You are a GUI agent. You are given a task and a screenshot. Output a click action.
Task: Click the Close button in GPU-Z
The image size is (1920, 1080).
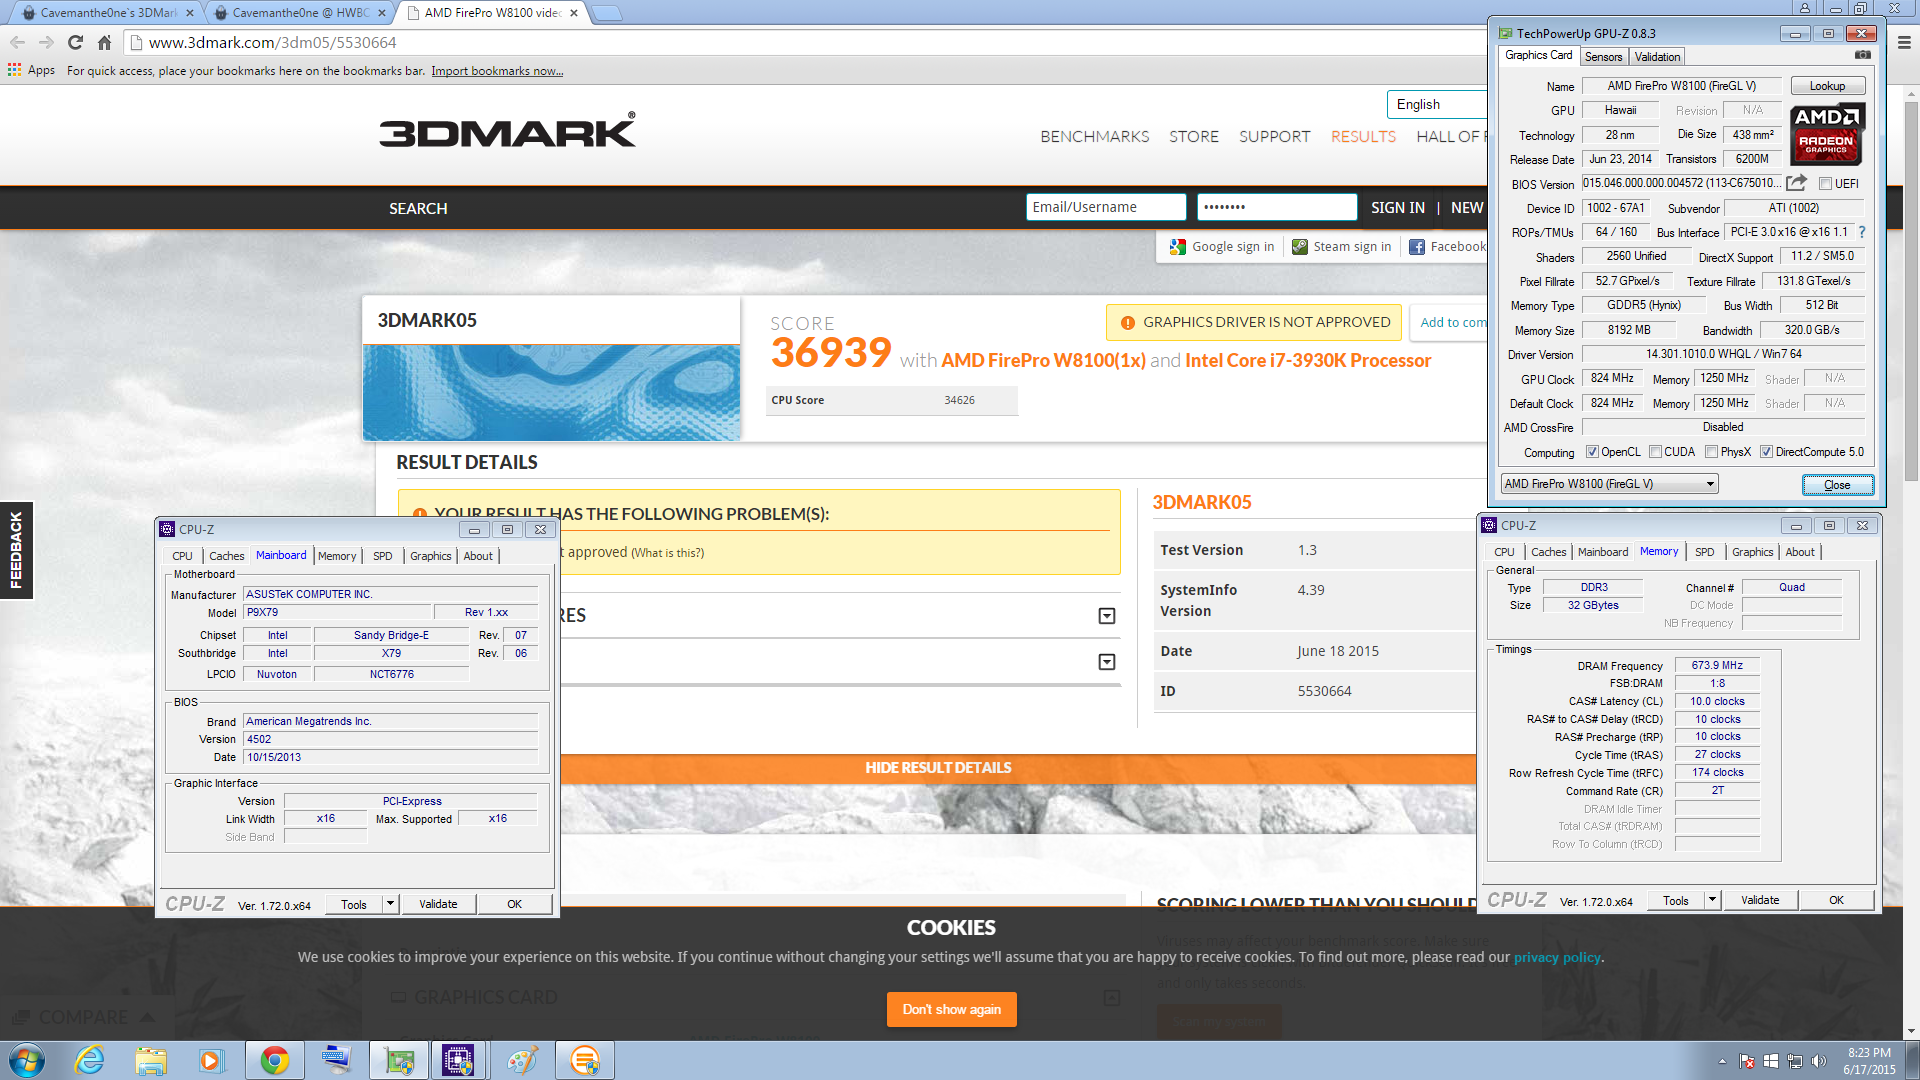pyautogui.click(x=1837, y=485)
